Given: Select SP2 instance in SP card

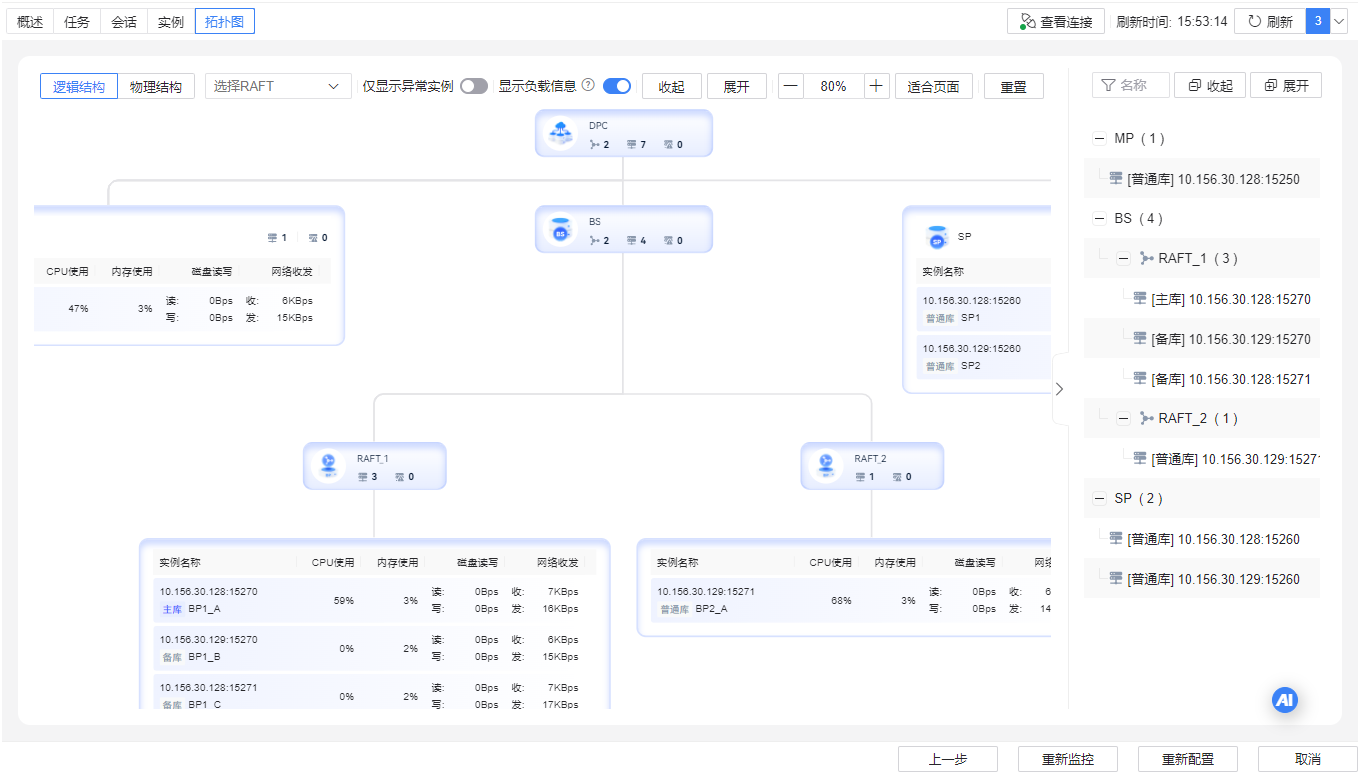Looking at the screenshot, I should coord(984,357).
